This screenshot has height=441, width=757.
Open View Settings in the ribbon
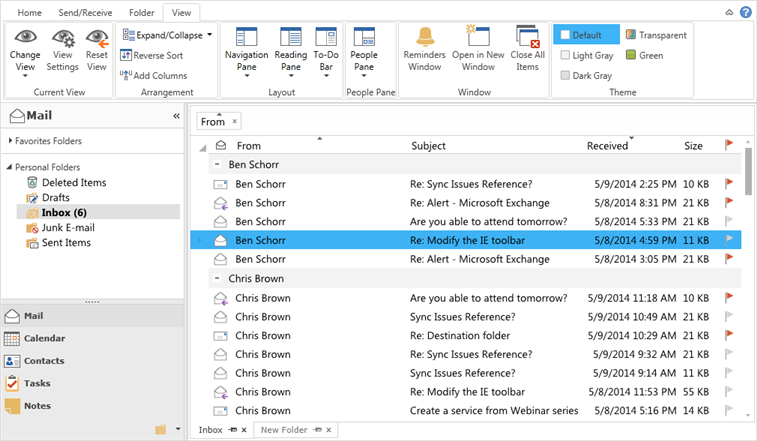click(x=62, y=40)
